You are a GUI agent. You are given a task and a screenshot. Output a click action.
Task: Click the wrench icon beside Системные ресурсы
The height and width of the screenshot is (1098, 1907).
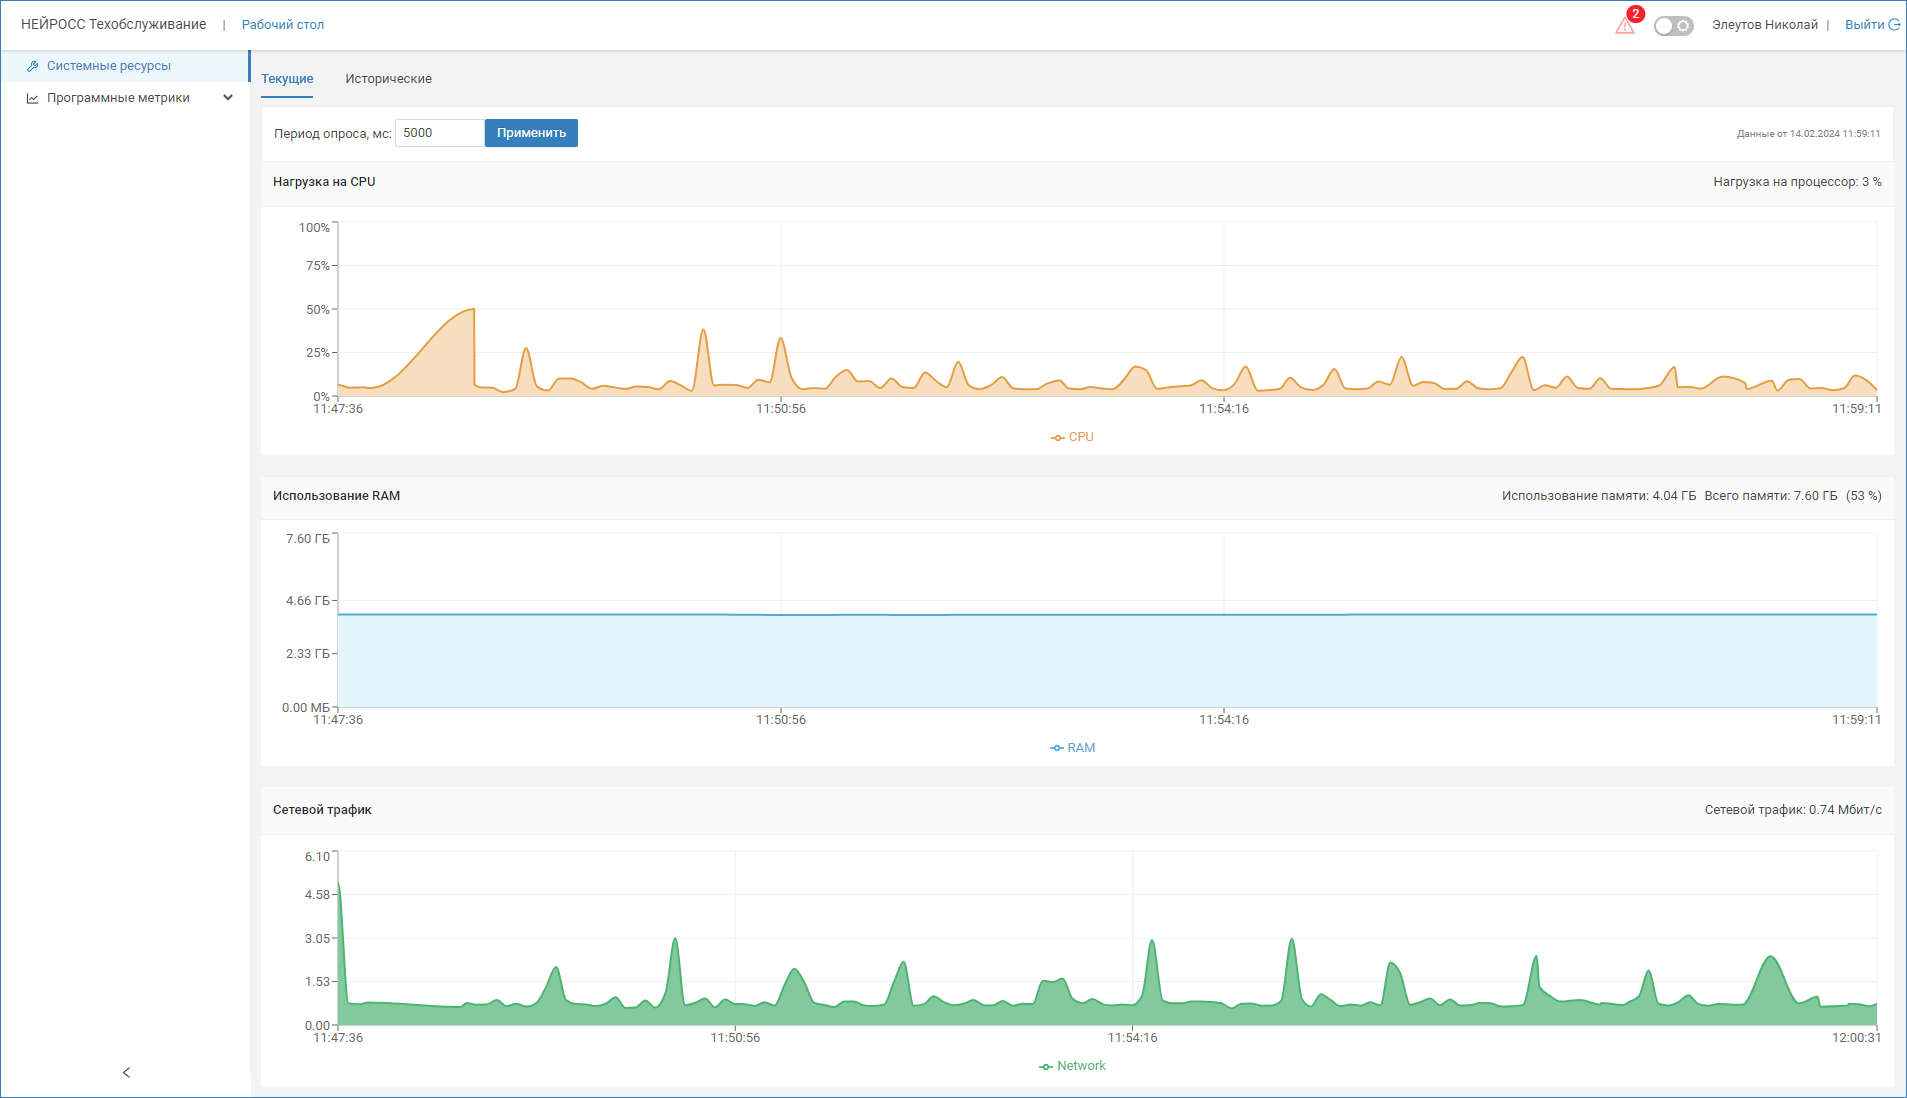click(x=33, y=66)
